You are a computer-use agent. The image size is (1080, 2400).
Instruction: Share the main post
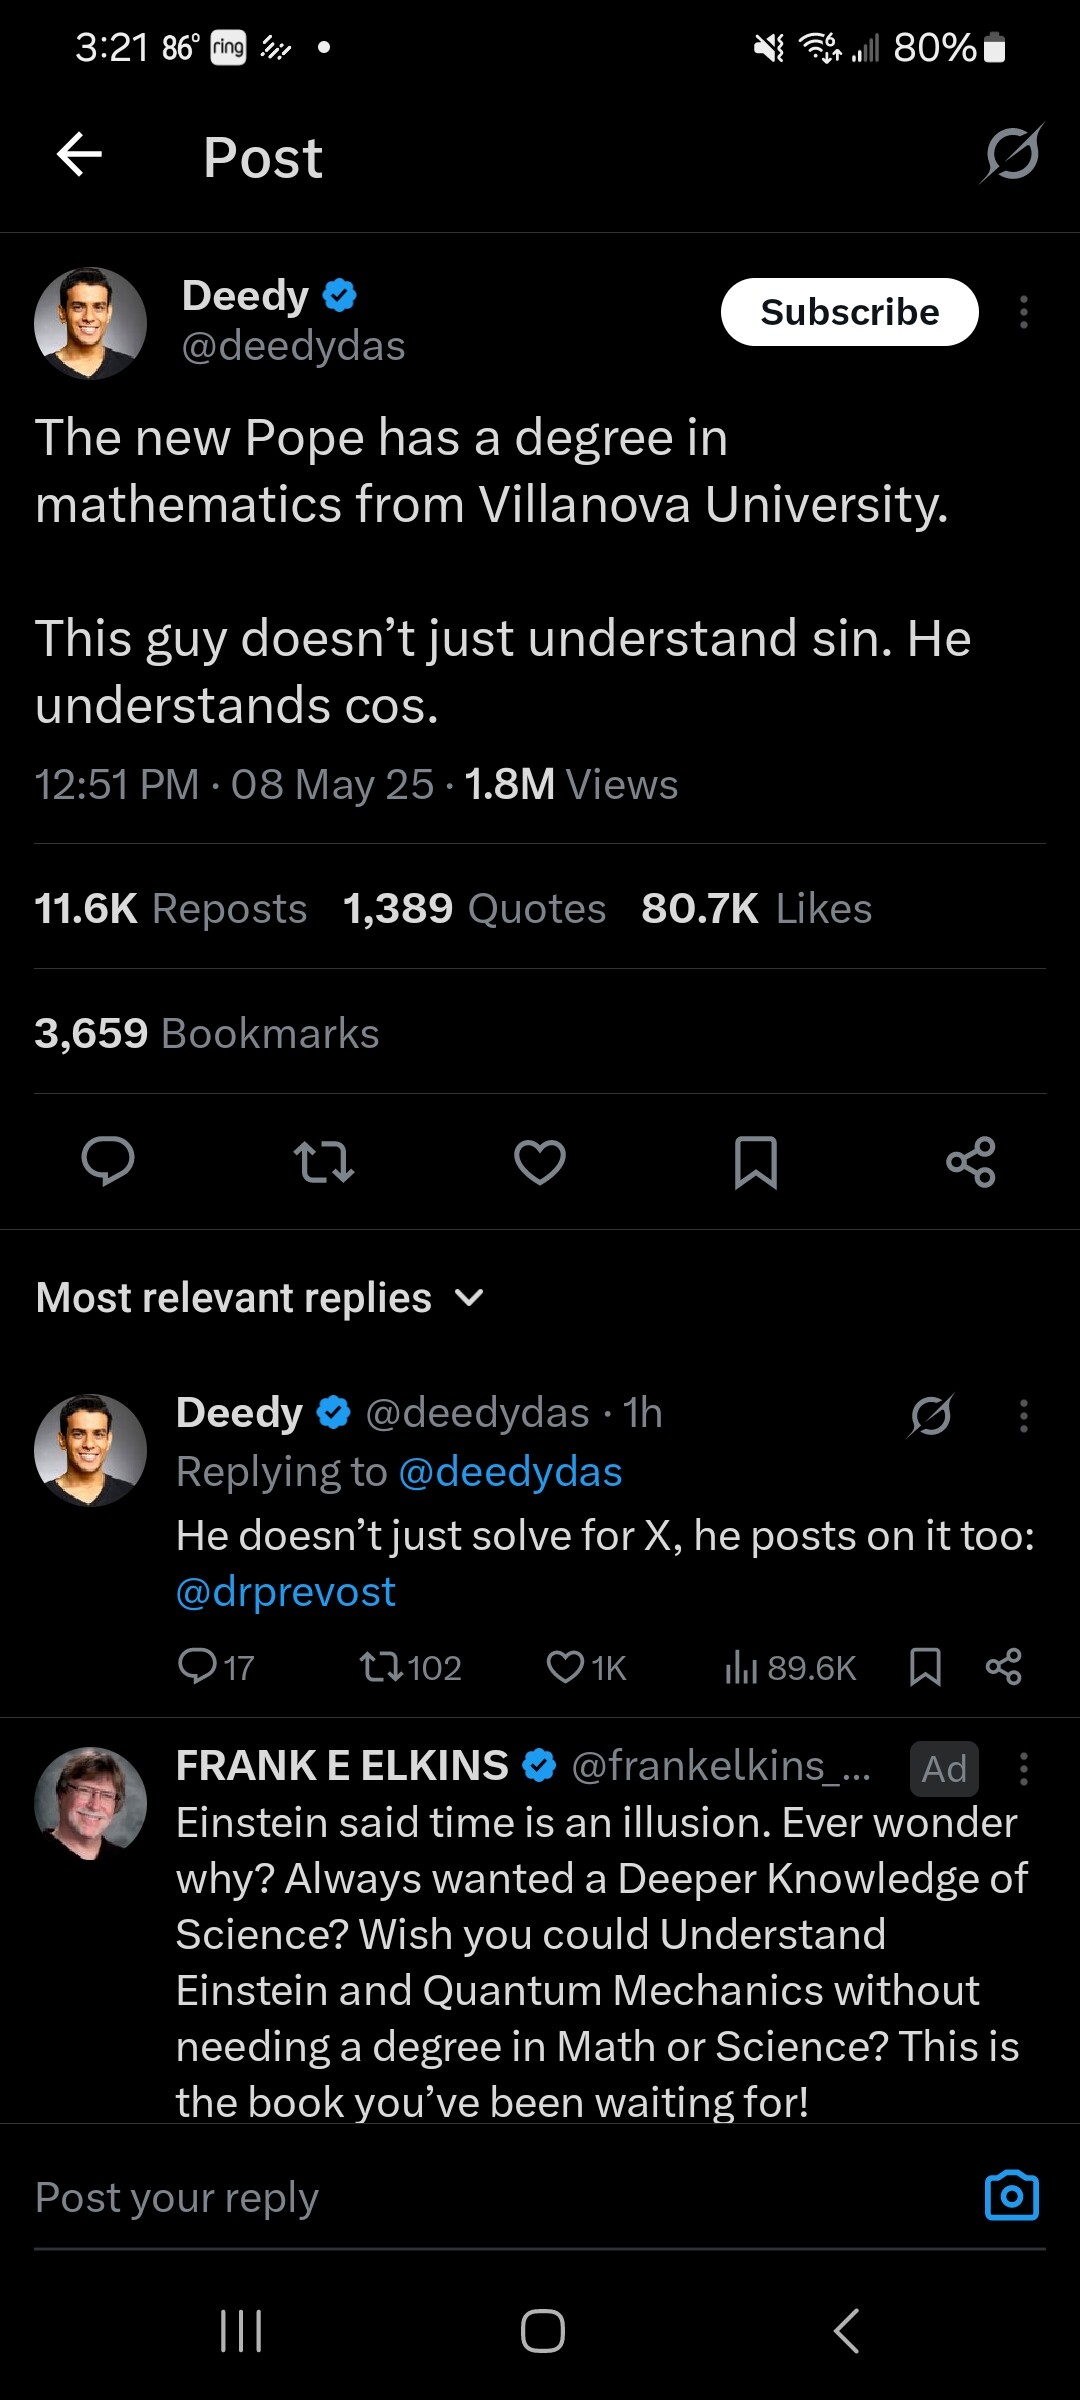[971, 1162]
